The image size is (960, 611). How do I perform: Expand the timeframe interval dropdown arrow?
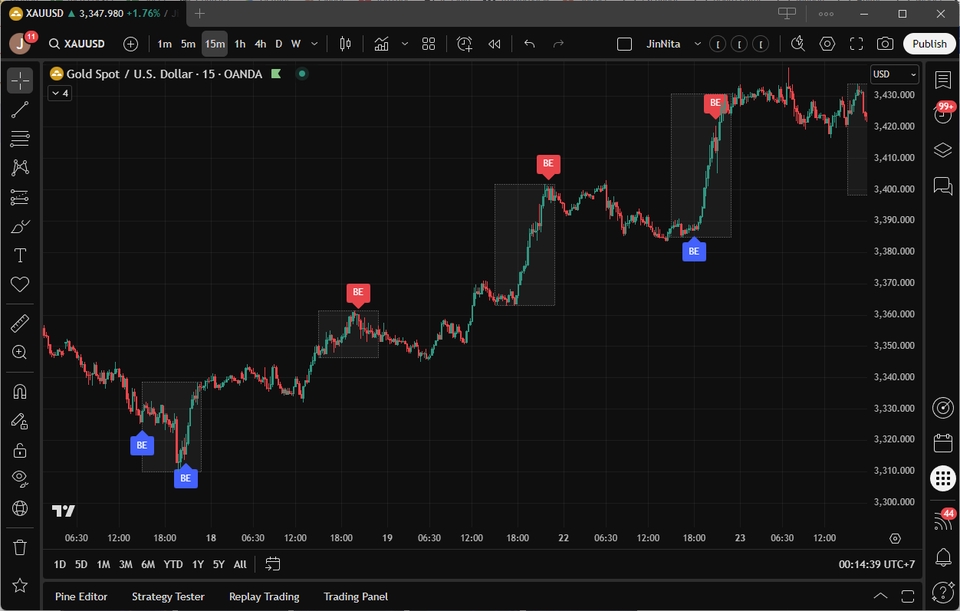pyautogui.click(x=315, y=44)
